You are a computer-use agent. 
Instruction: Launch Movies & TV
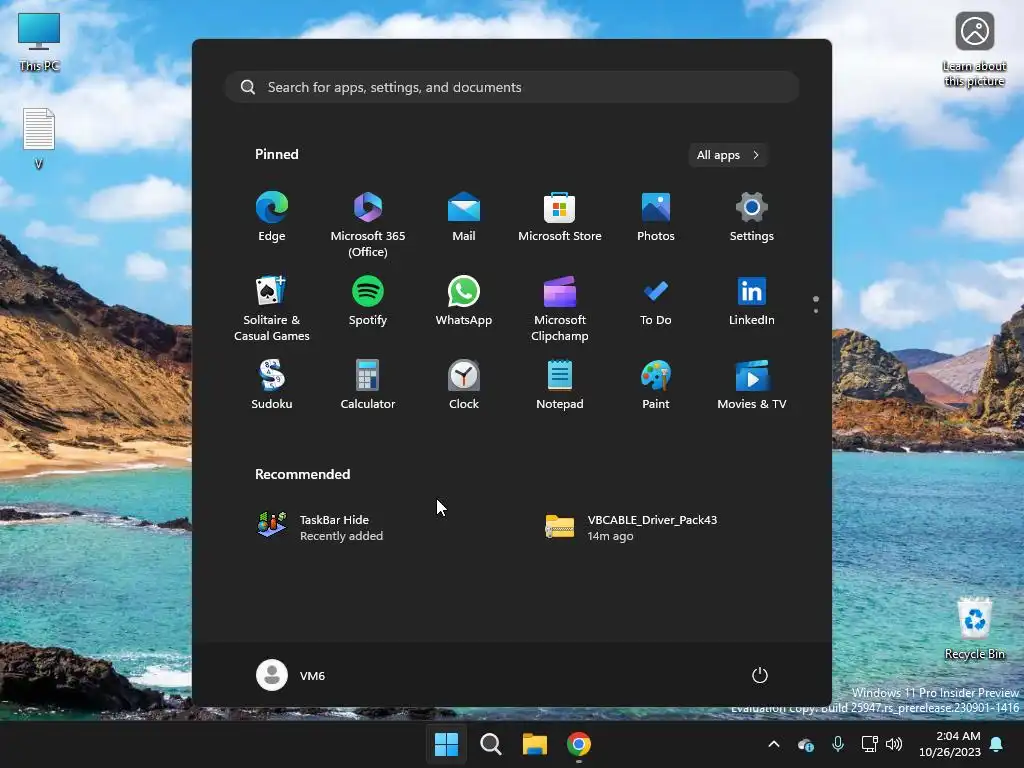(752, 385)
